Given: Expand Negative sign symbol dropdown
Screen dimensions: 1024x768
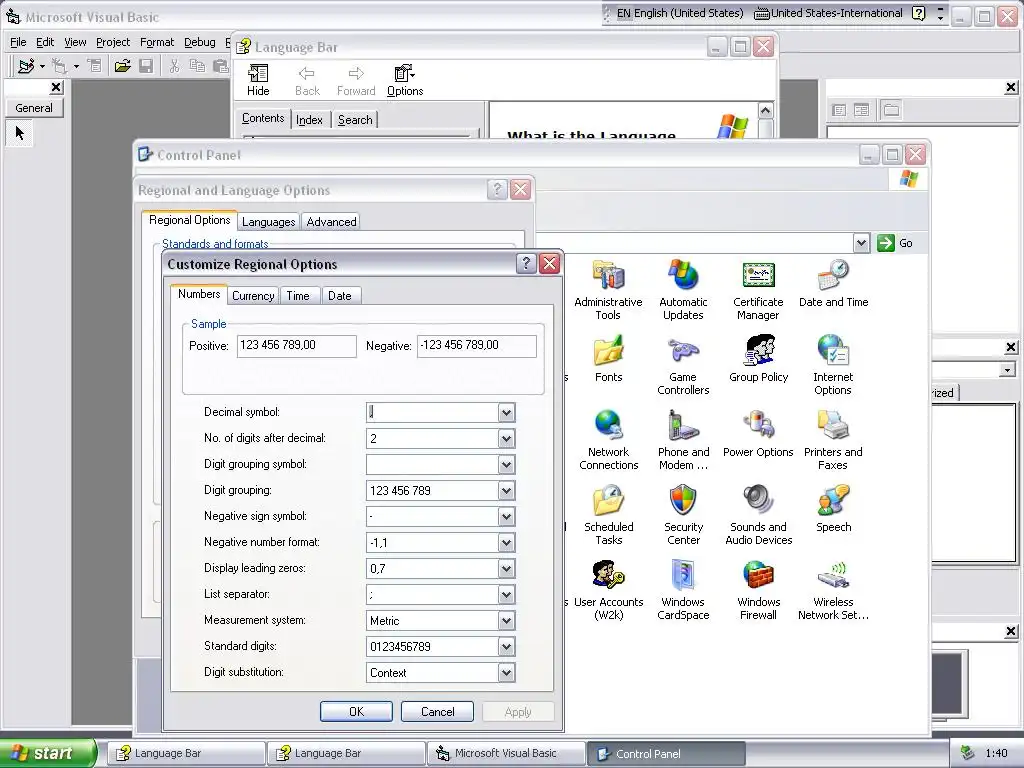Looking at the screenshot, I should 506,517.
